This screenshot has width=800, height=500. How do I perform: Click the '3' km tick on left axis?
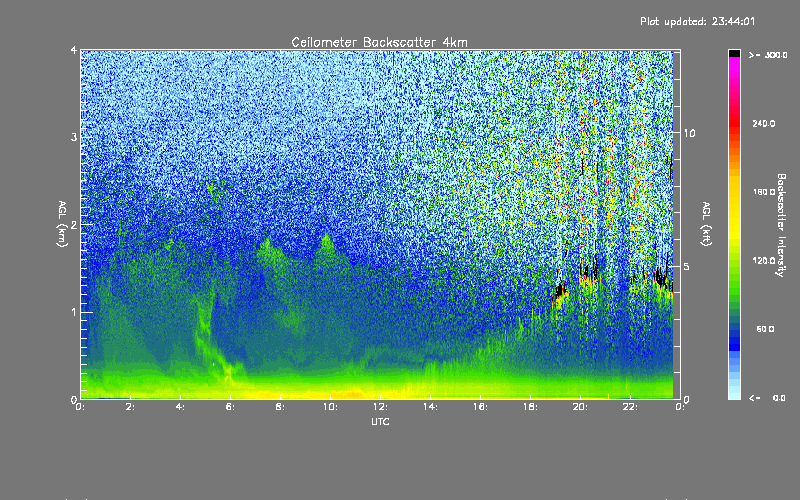(74, 137)
